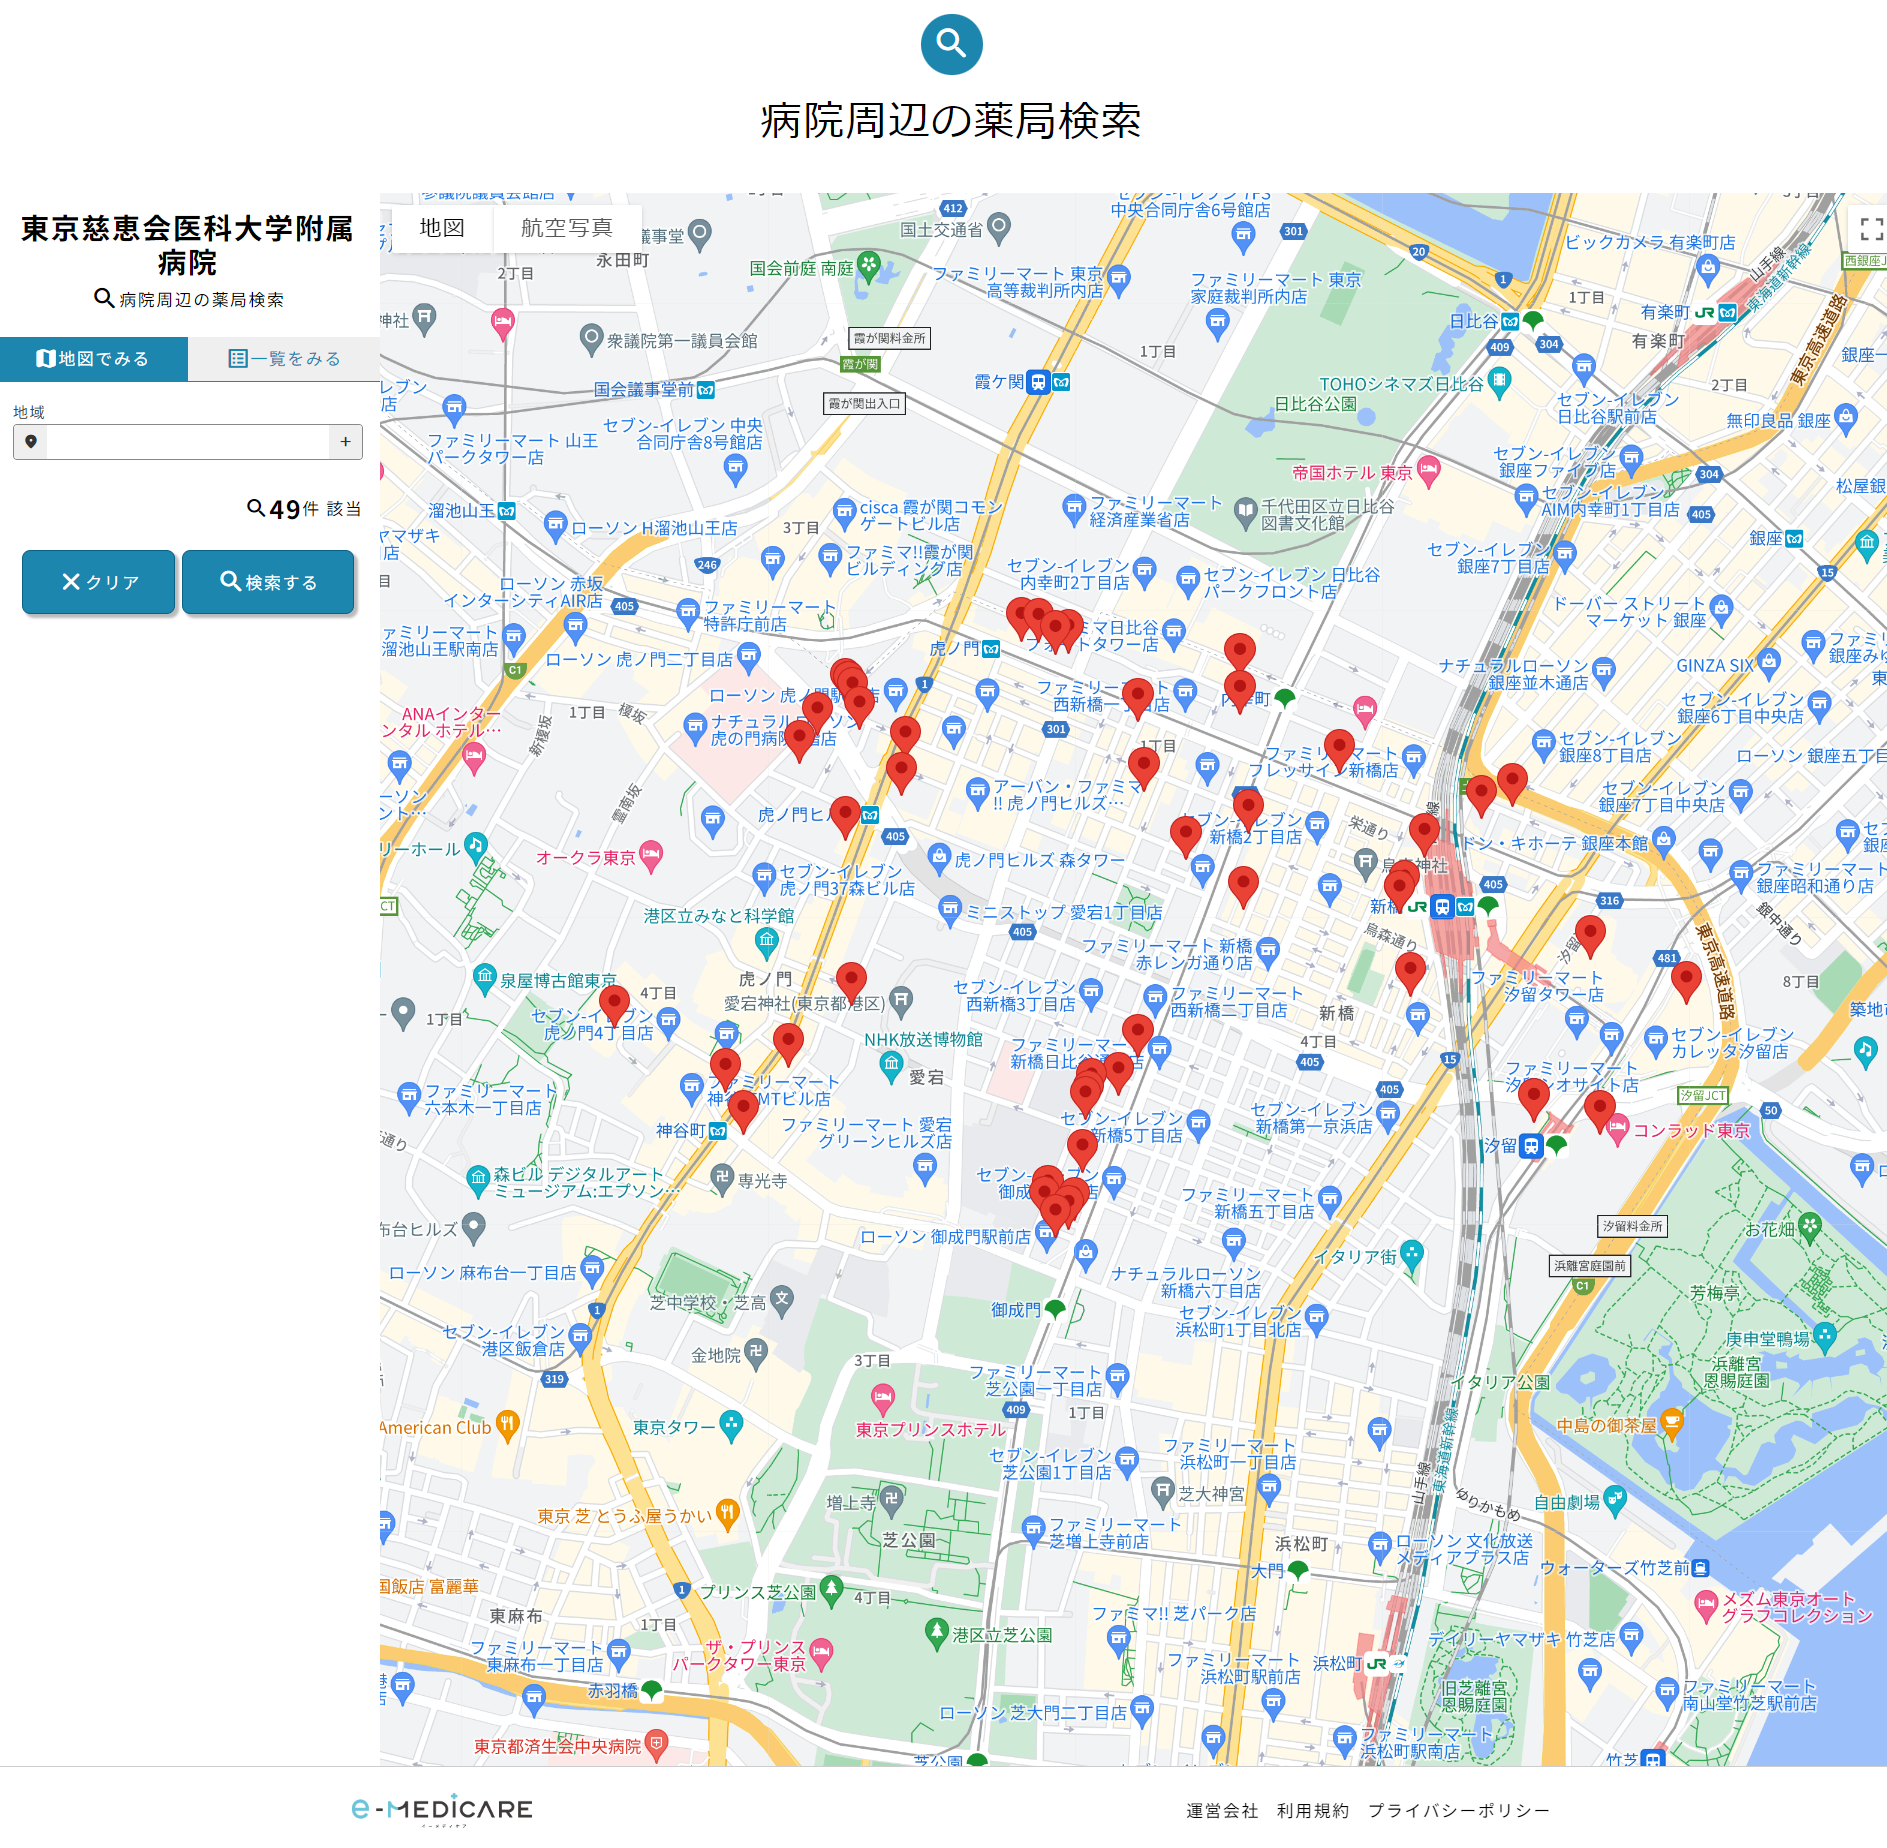Click the NHK放送博物館 museum marker
The image size is (1887, 1848).
click(891, 1066)
